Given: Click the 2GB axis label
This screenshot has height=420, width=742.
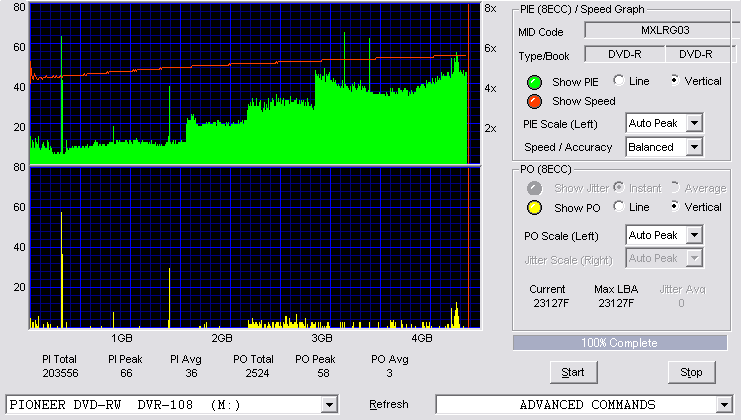Looking at the screenshot, I should coord(221,339).
